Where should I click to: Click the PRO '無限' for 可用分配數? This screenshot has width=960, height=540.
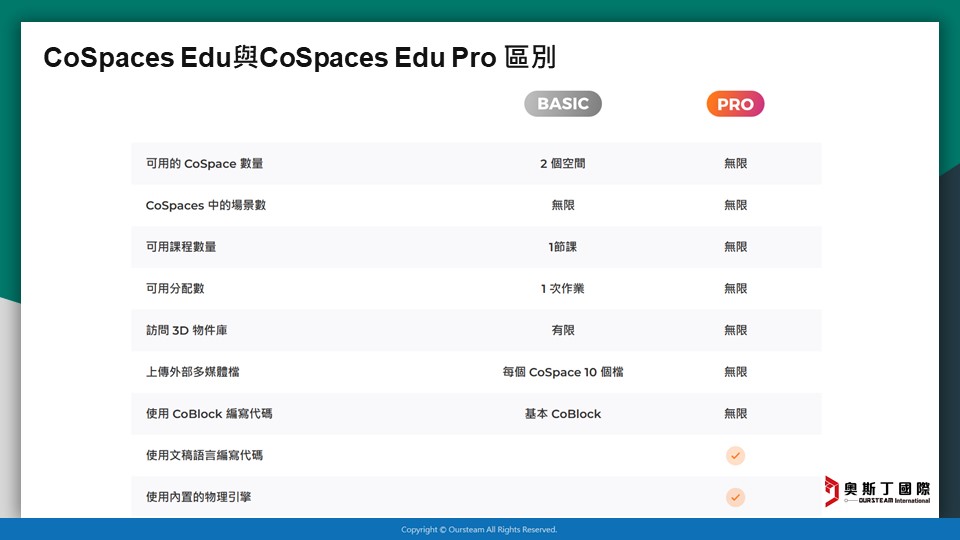[x=735, y=288]
